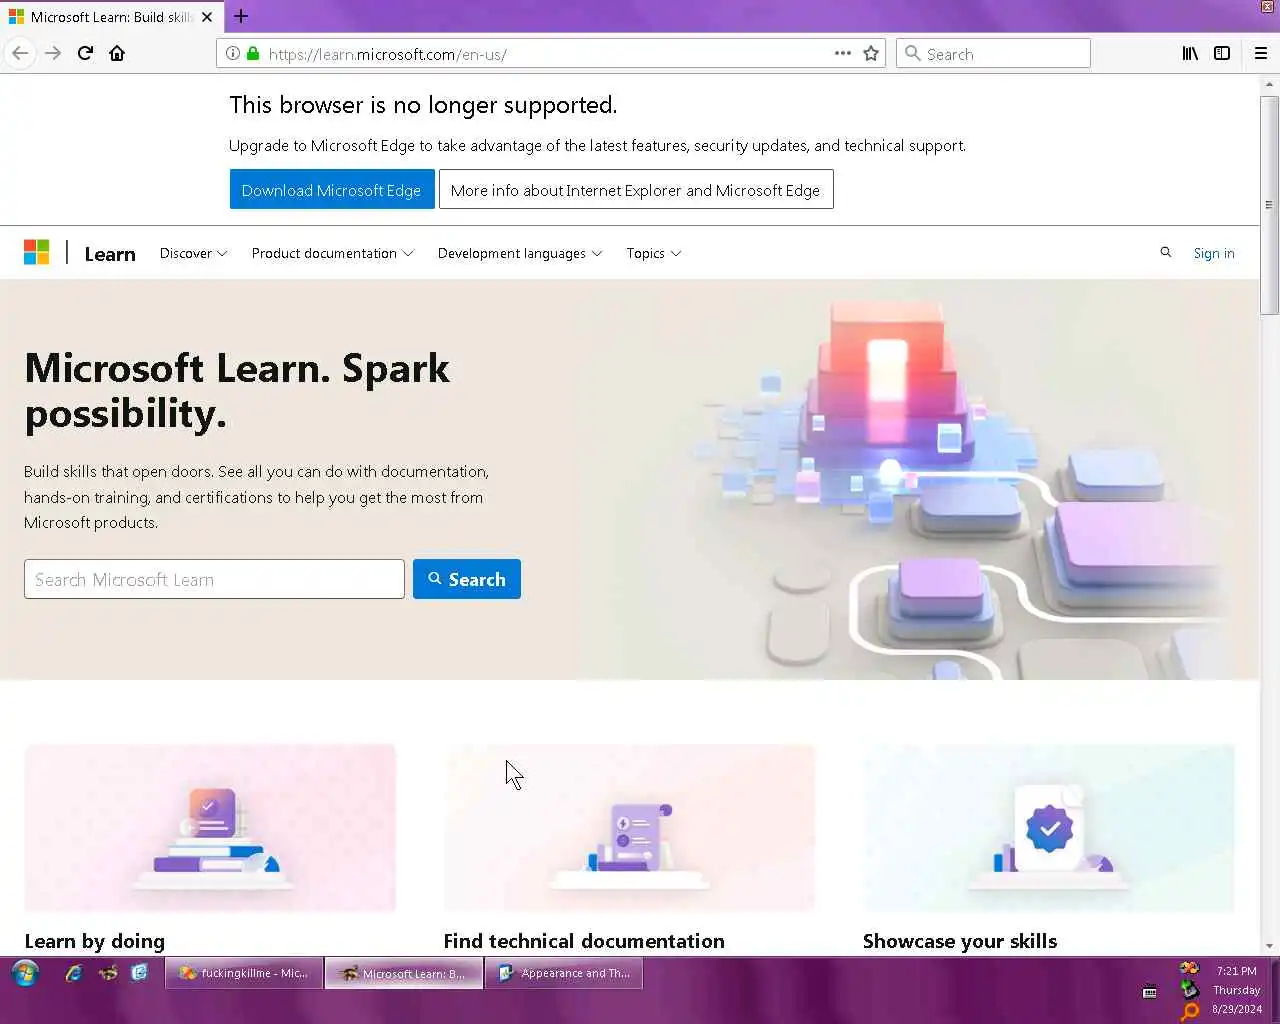Viewport: 1280px width, 1024px height.
Task: Reload the page with the refresh icon
Action: pos(85,53)
